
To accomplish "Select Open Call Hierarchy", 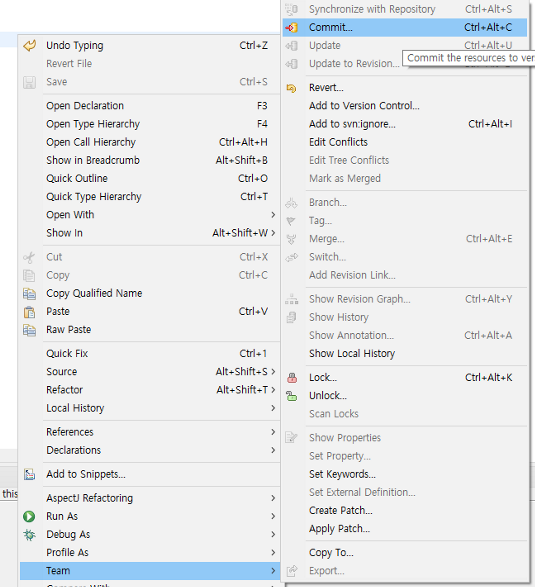I will [x=150, y=142].
